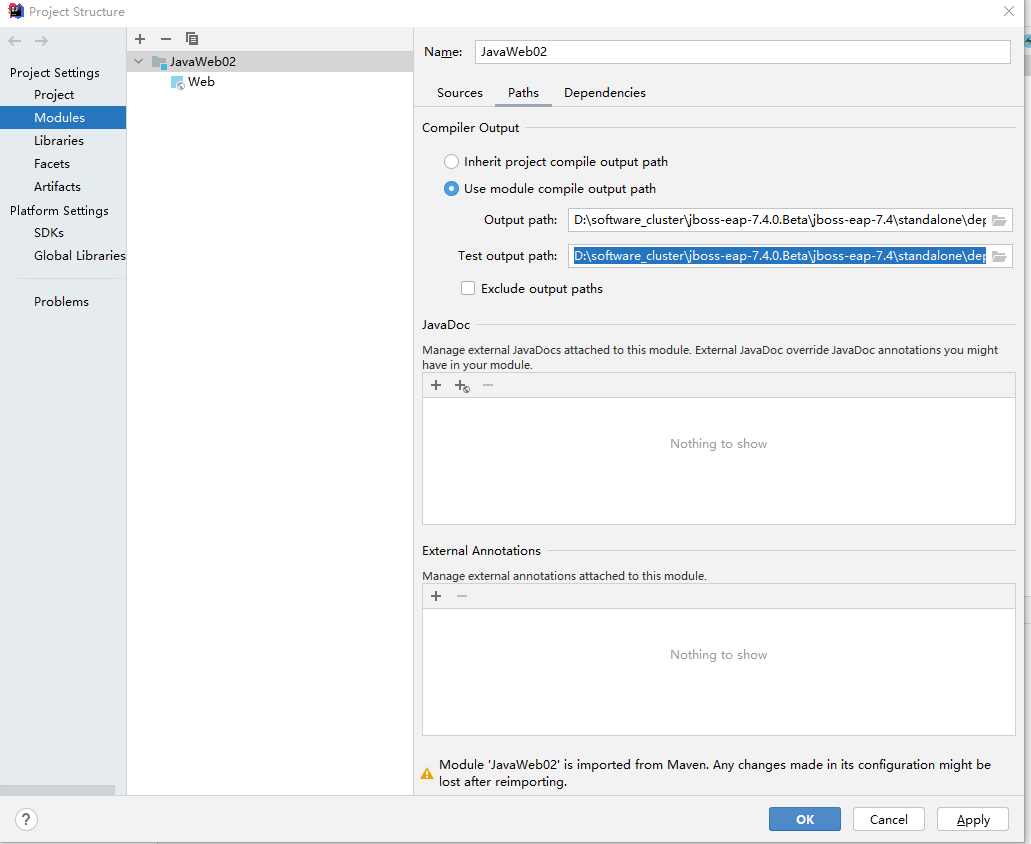Click the Project Settings heading
This screenshot has width=1031, height=844.
55,73
